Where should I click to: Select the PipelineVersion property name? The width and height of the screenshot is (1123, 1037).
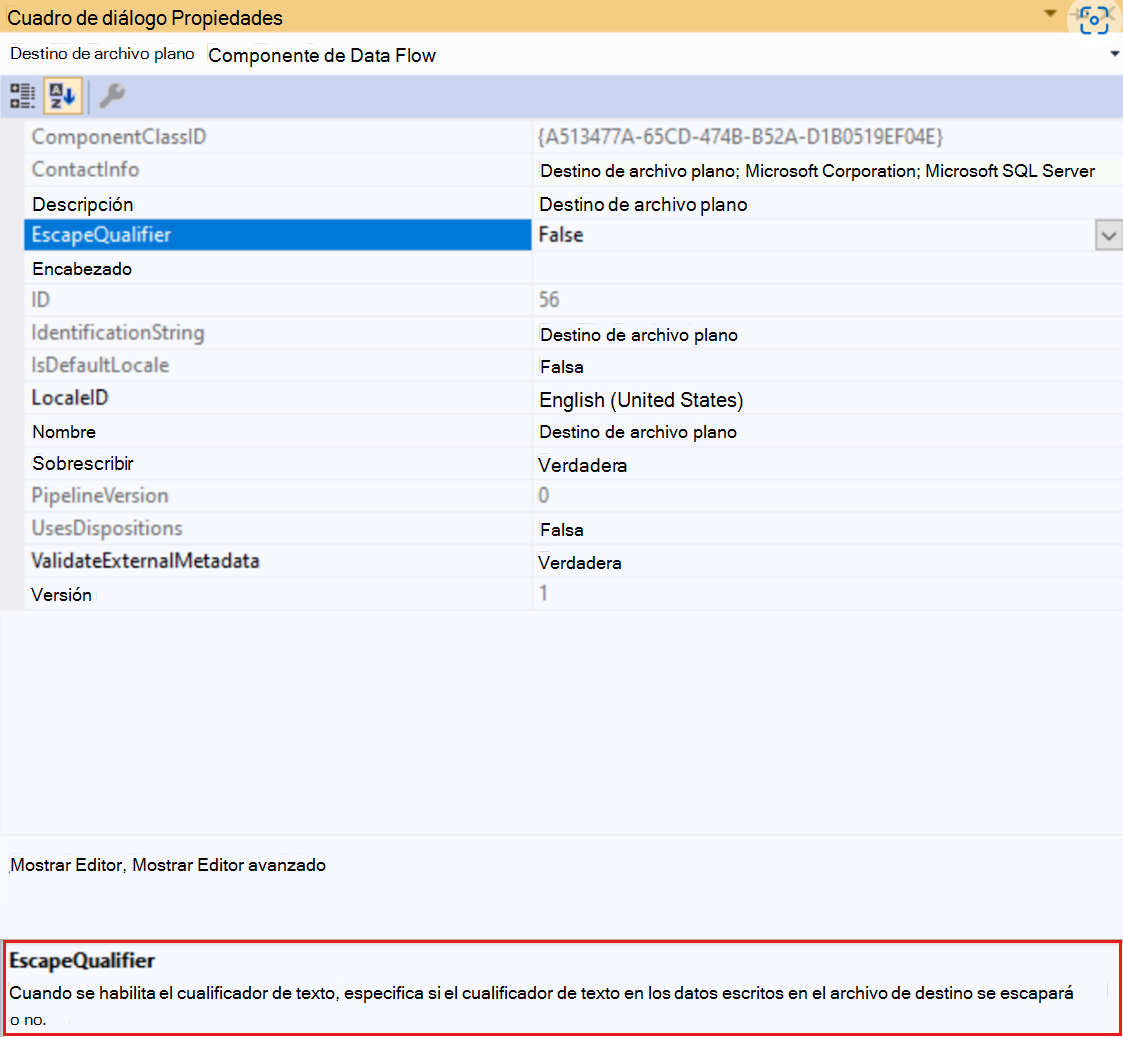100,496
